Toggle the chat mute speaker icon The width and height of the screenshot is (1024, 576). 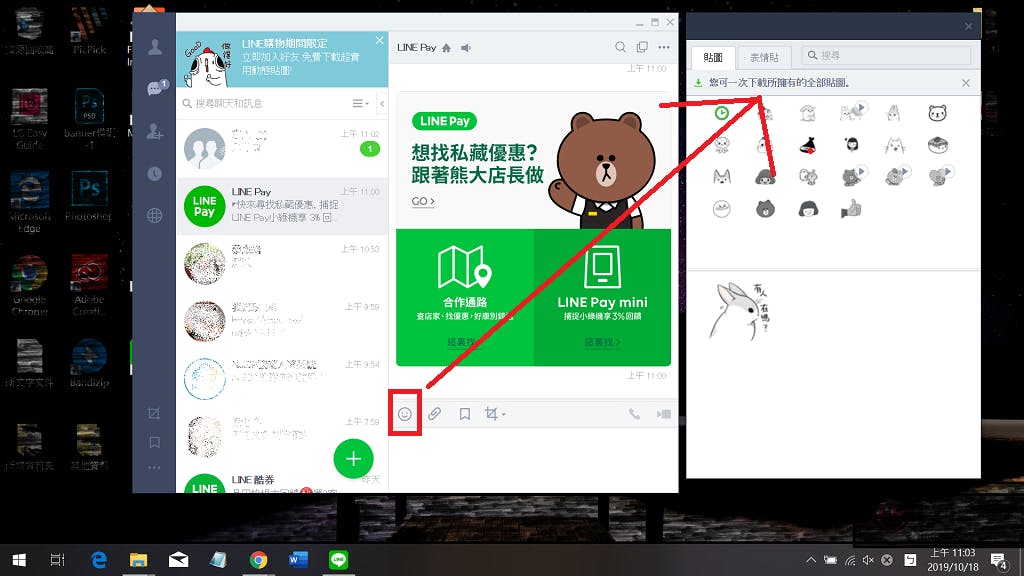(x=466, y=48)
